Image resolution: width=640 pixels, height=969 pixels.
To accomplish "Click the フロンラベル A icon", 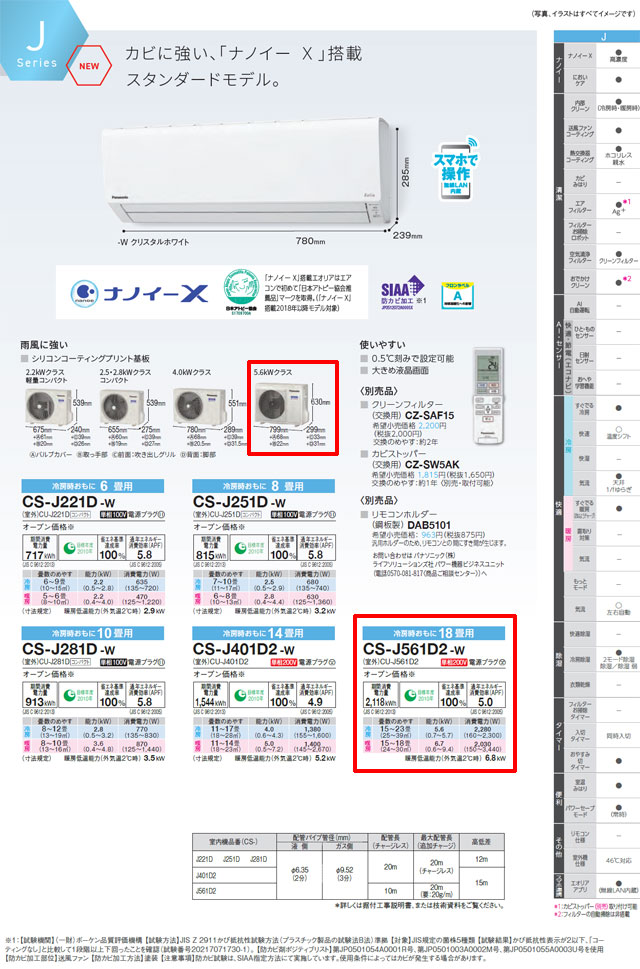I will coord(457,295).
